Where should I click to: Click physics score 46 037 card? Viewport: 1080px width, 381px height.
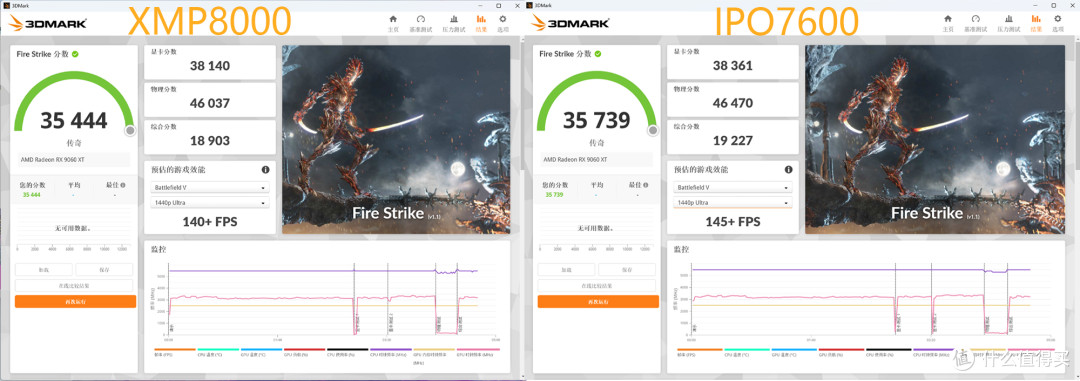tap(209, 99)
